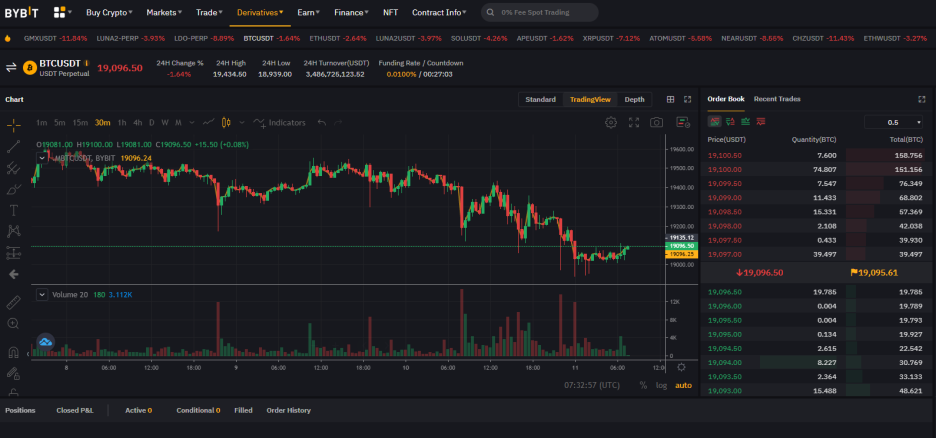Toggle log scale on chart
Image resolution: width=936 pixels, height=438 pixels.
661,385
